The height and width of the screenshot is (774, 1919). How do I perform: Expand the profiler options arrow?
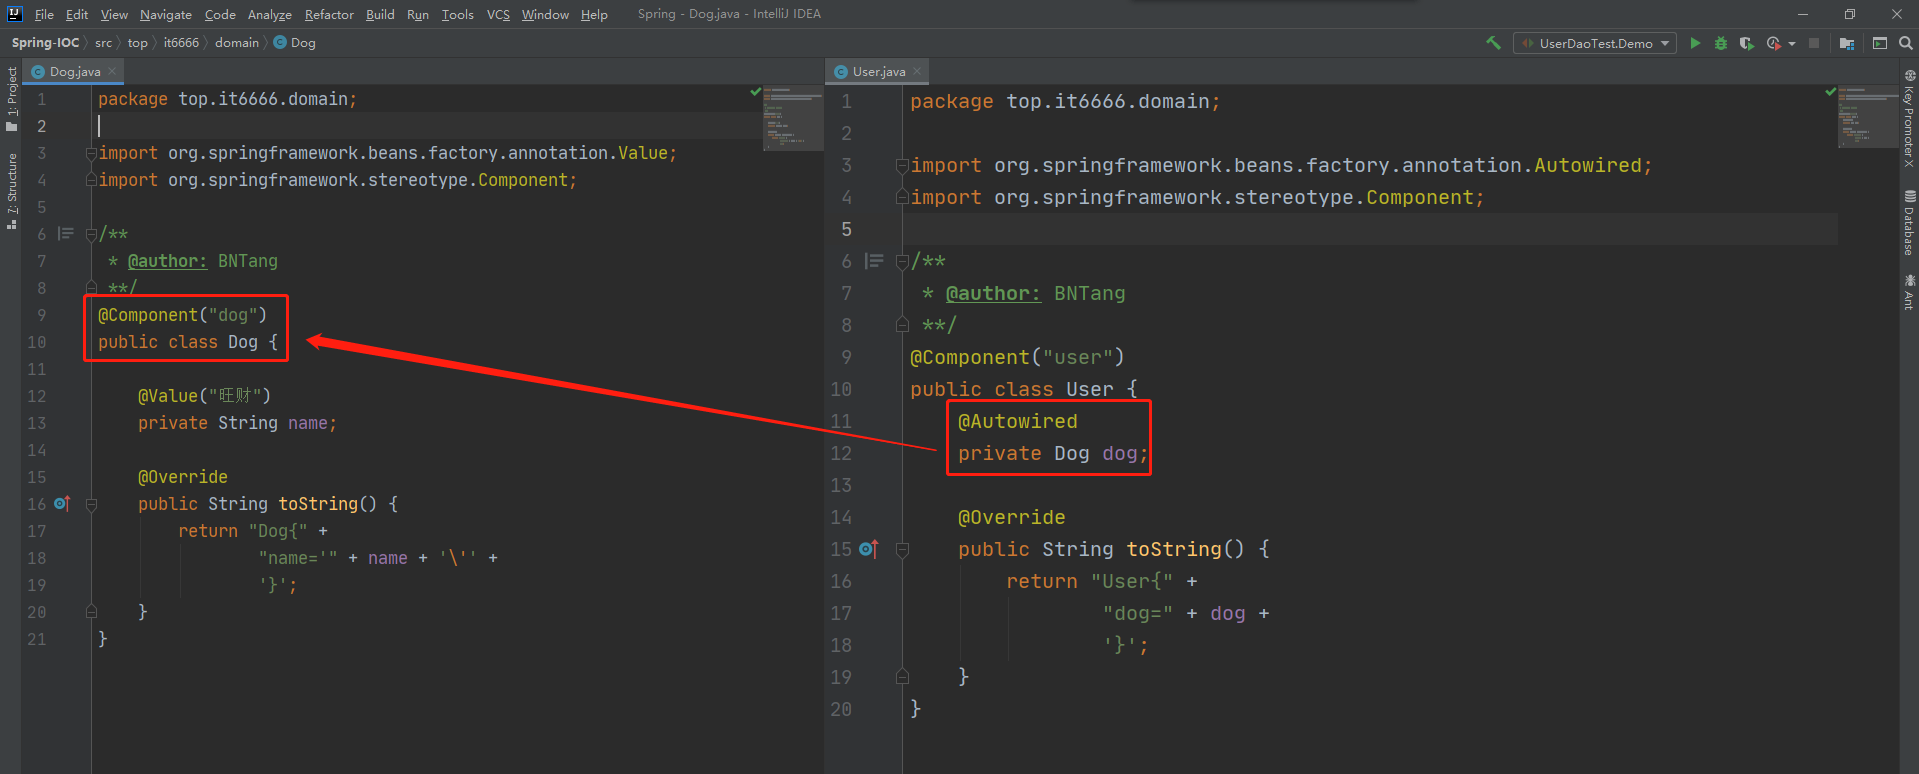(1792, 43)
